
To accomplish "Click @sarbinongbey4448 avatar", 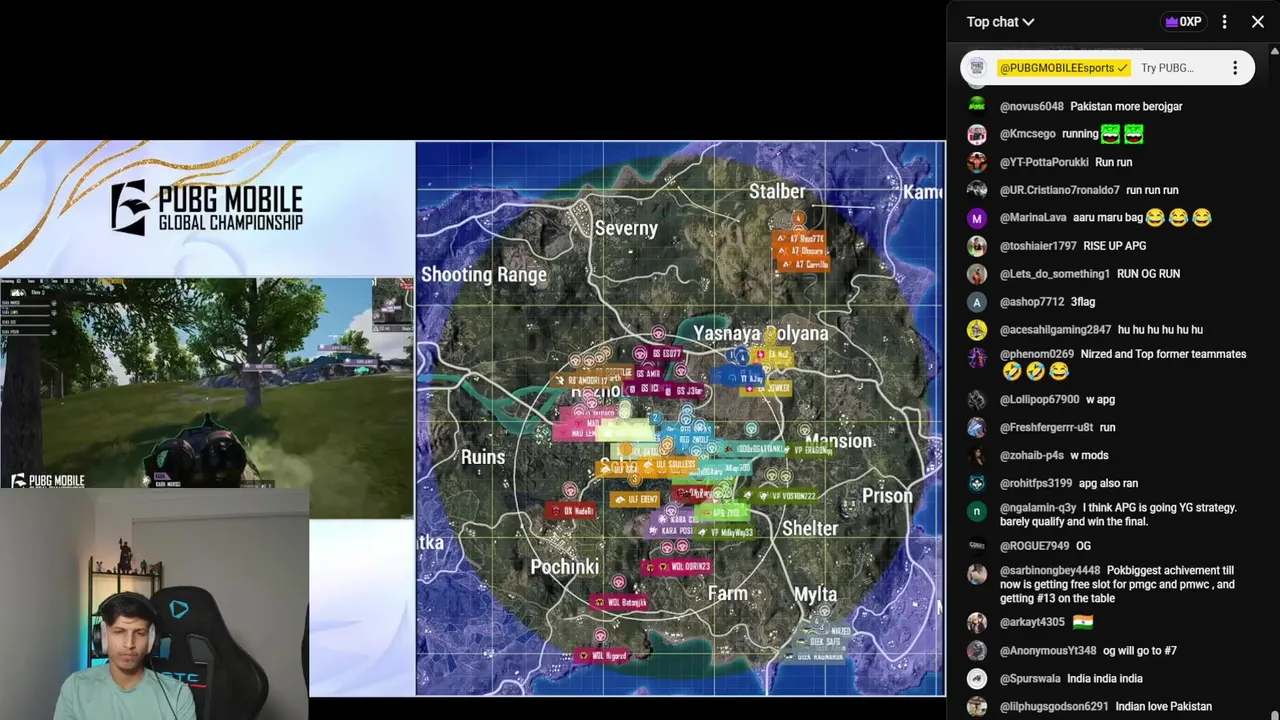I will pyautogui.click(x=977, y=574).
